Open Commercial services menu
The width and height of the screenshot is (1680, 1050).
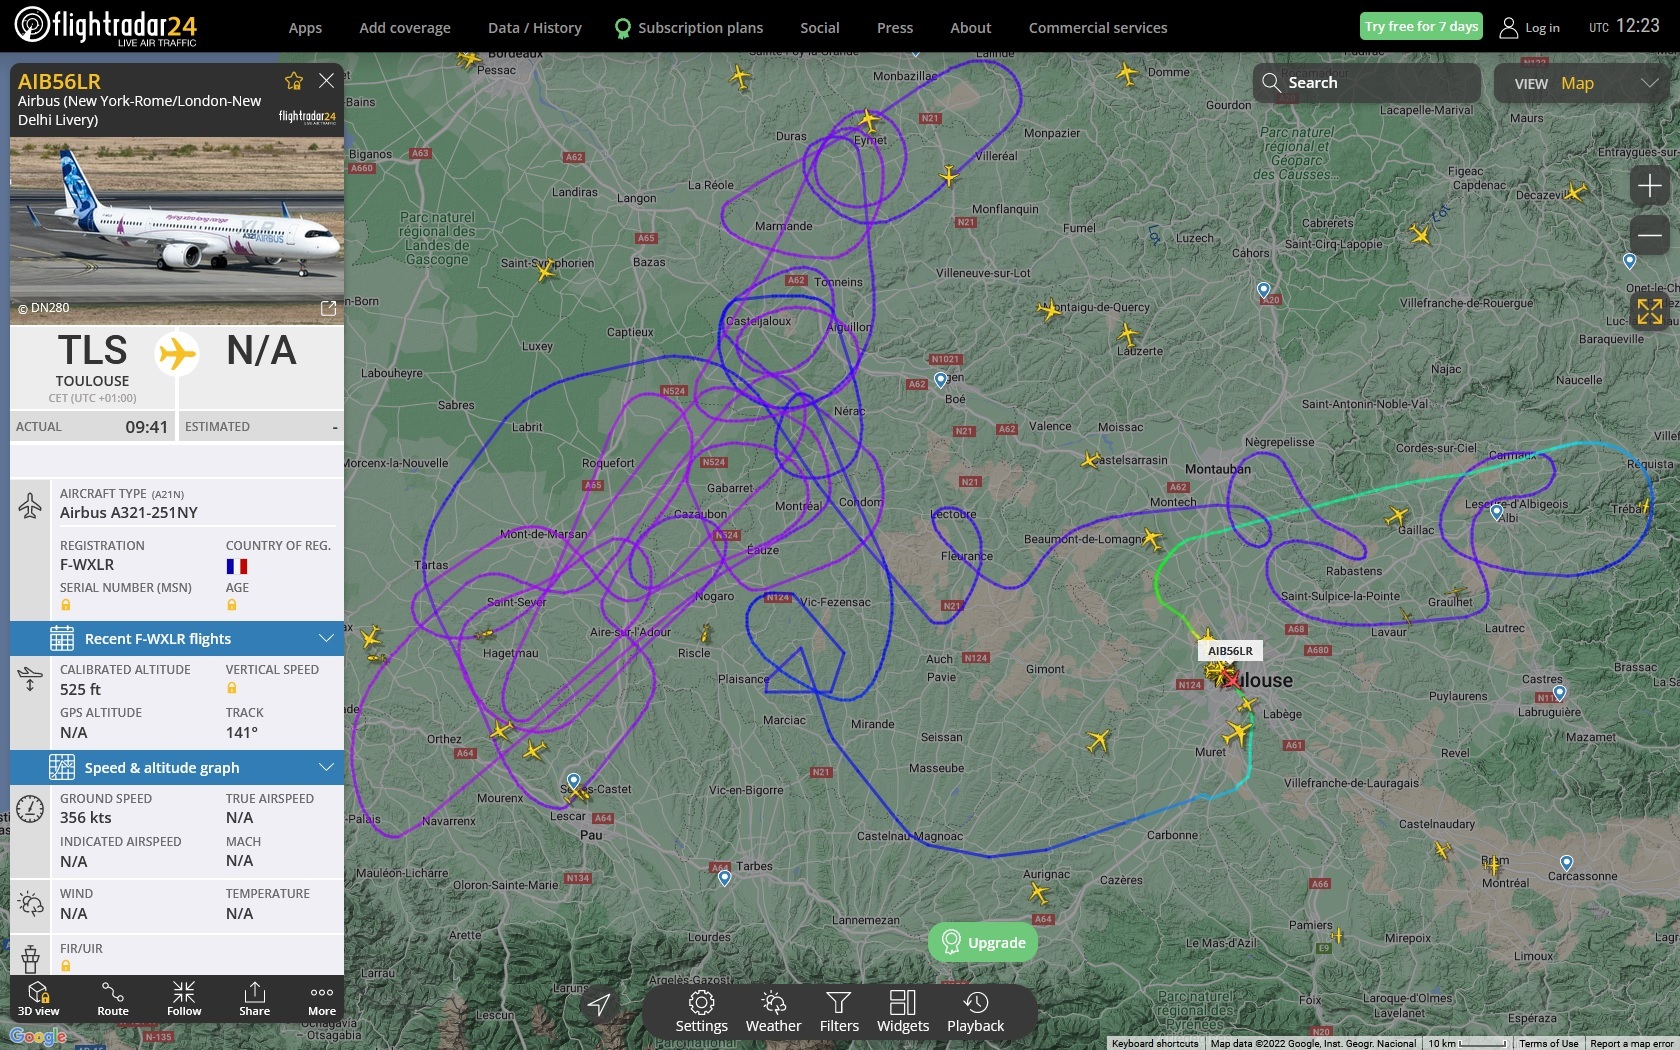point(1098,28)
